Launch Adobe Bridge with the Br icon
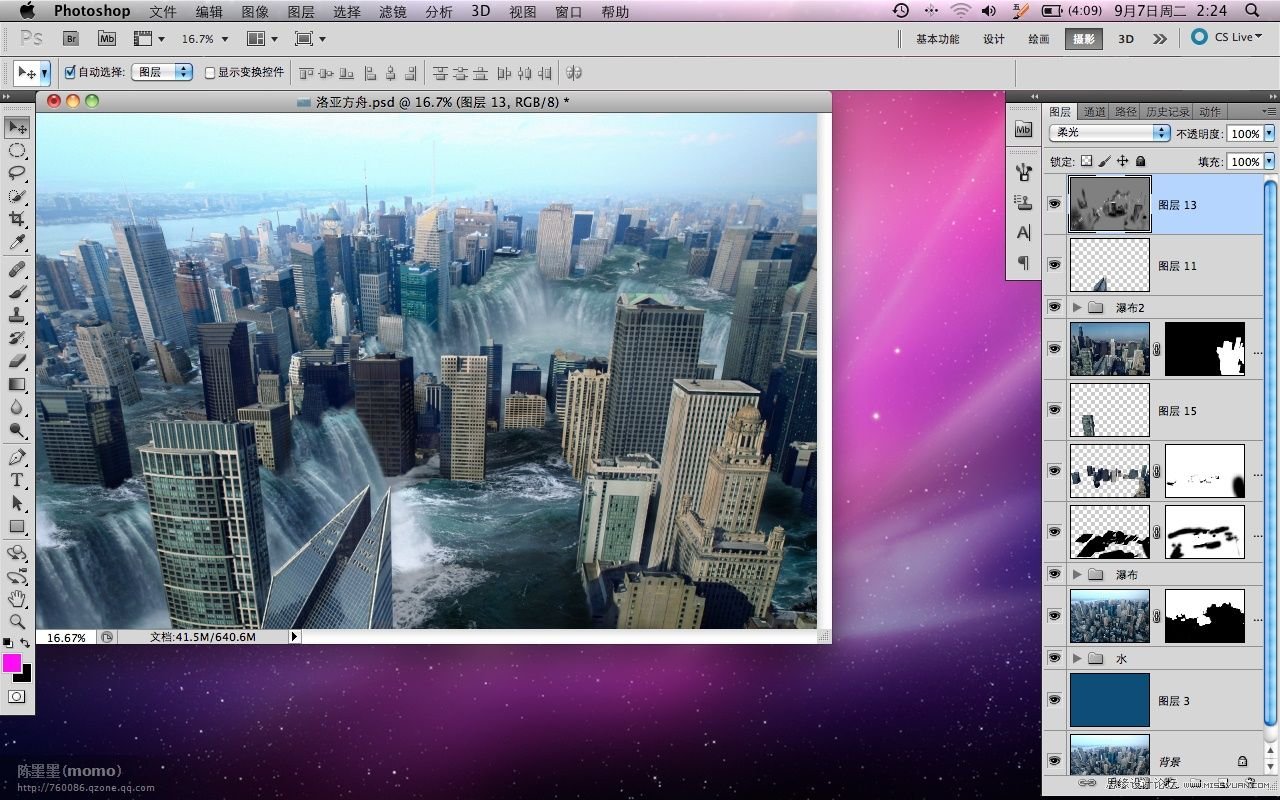This screenshot has height=800, width=1280. coord(71,38)
